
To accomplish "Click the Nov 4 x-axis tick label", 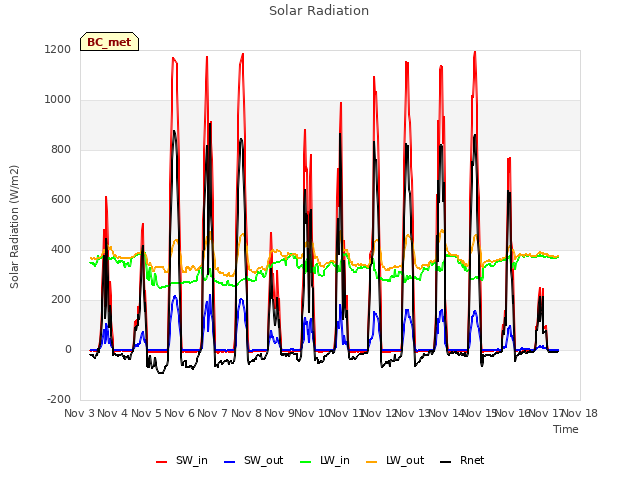I will 113,413.
